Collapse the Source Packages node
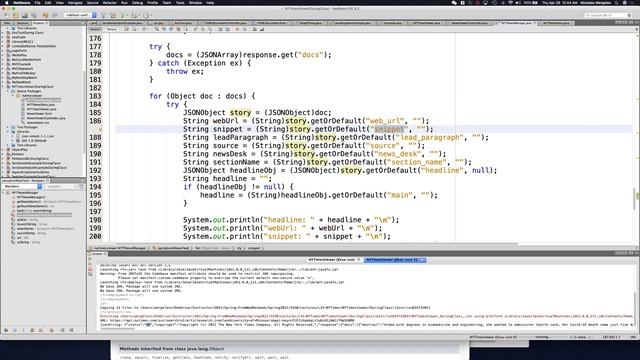This screenshot has width=640, height=360. (8, 91)
